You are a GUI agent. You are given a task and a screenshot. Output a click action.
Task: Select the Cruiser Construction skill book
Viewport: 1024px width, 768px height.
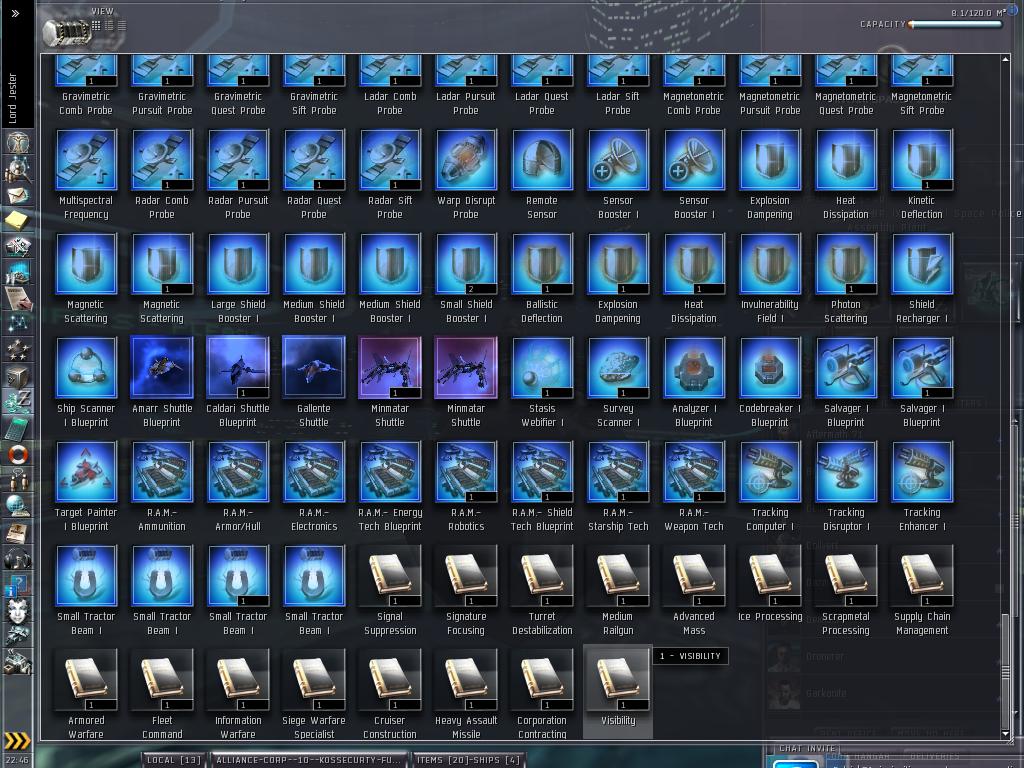click(x=390, y=694)
